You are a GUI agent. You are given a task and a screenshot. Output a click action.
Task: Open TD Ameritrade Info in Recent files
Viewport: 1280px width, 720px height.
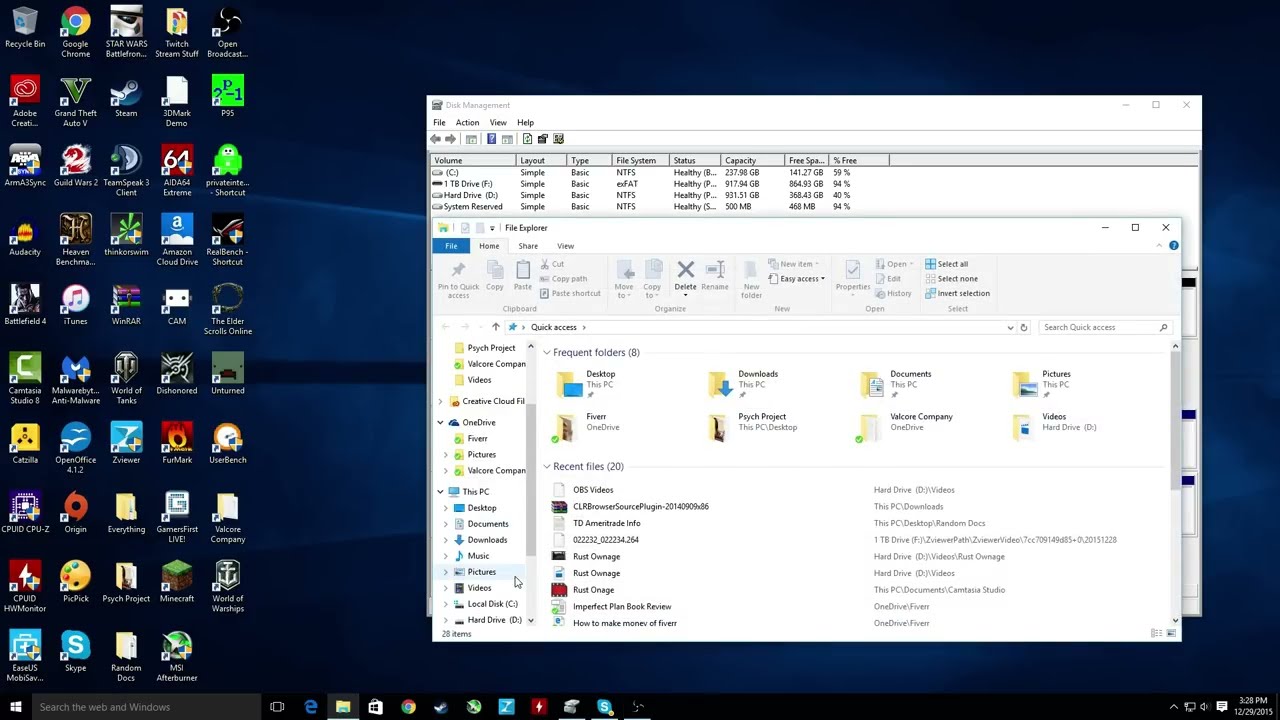606,524
